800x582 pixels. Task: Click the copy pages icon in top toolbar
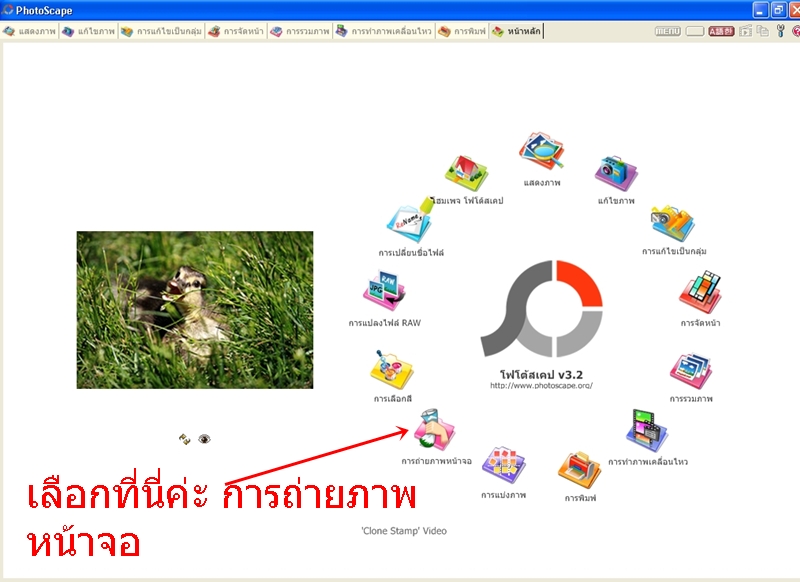point(763,31)
